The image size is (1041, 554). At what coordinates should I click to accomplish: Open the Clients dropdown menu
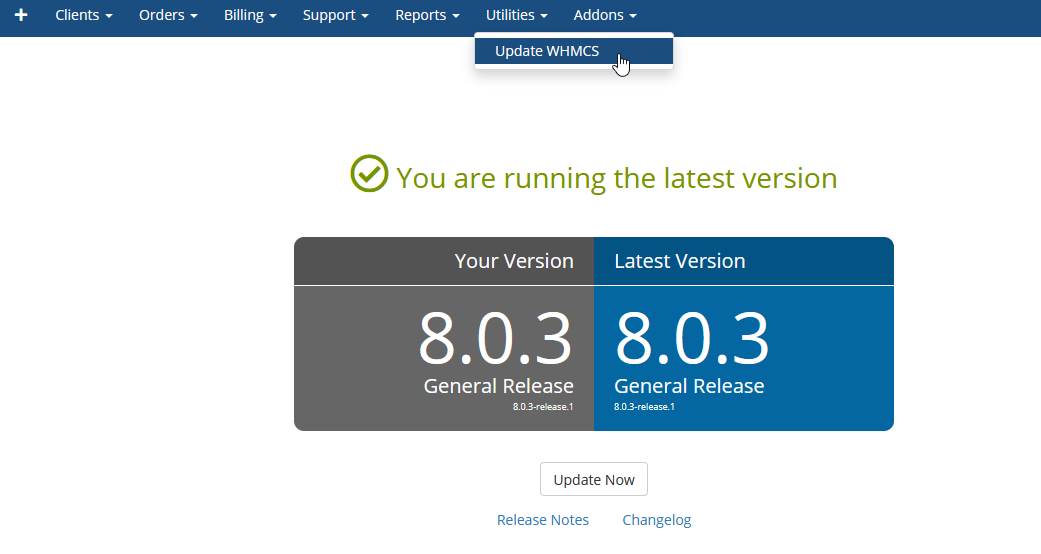click(x=84, y=15)
